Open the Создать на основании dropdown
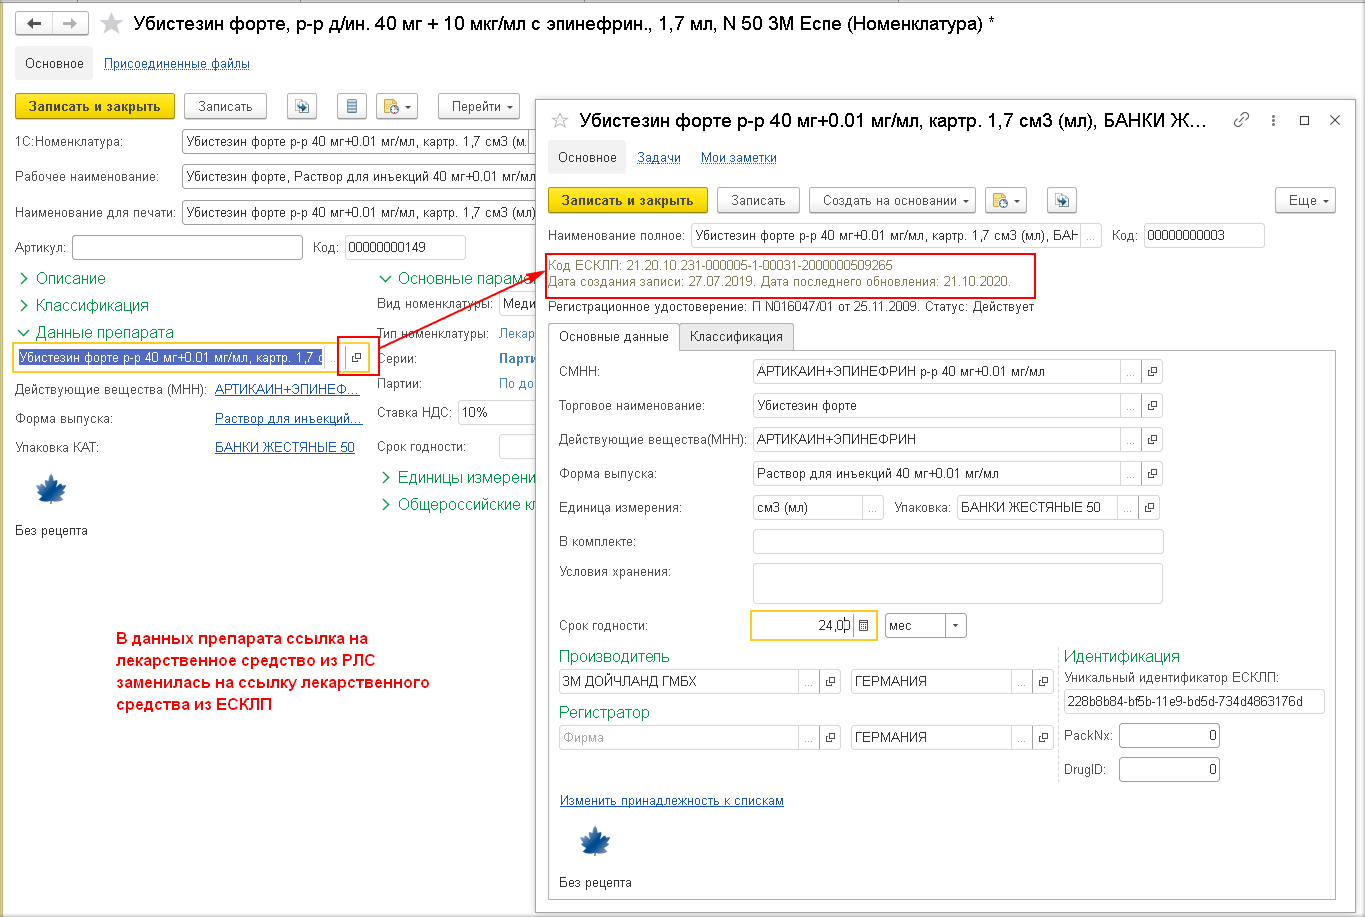 893,200
